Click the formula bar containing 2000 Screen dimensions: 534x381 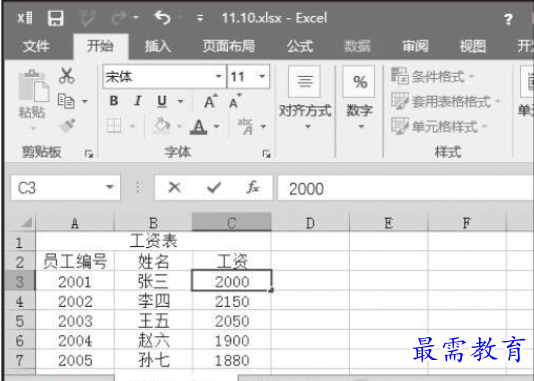point(405,188)
